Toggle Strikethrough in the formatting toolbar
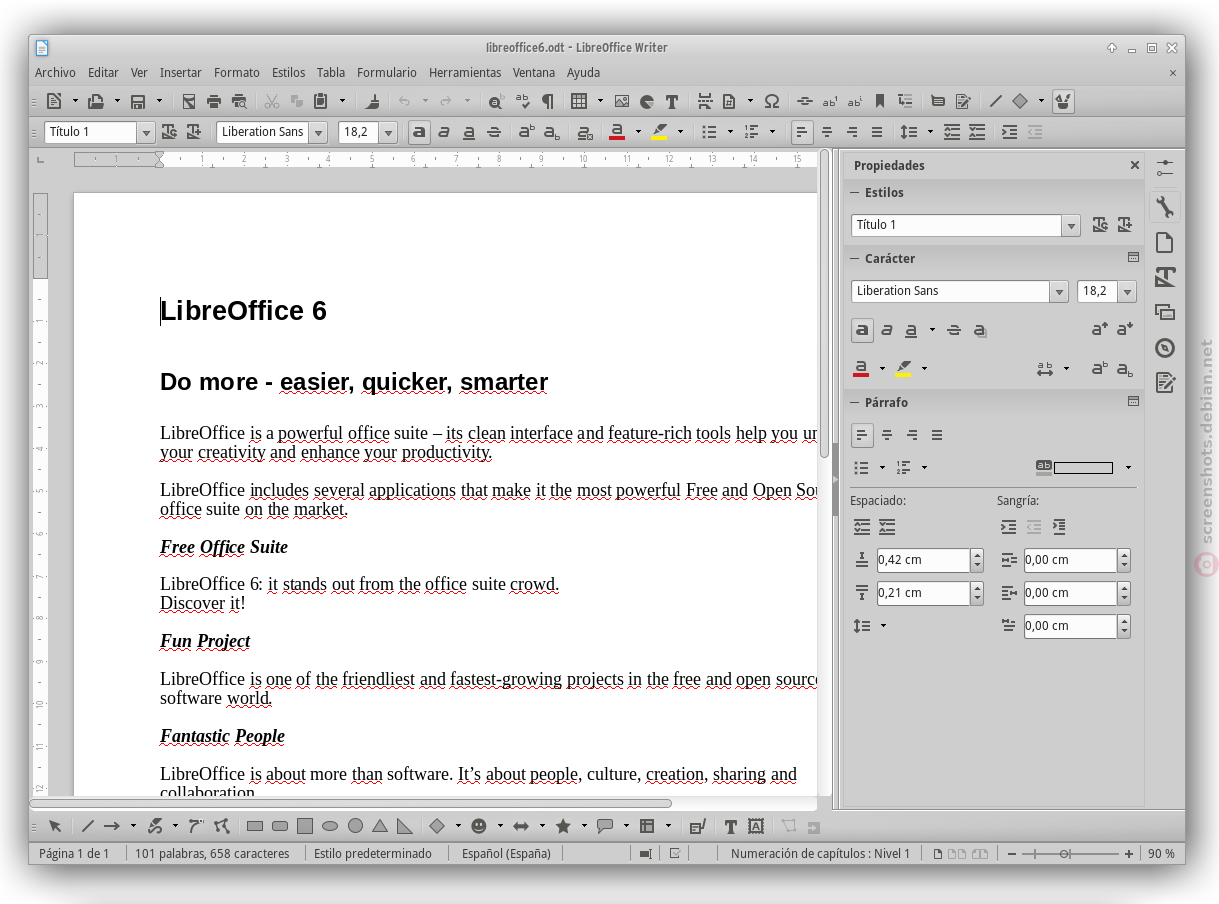This screenshot has width=1219, height=904. coord(494,132)
